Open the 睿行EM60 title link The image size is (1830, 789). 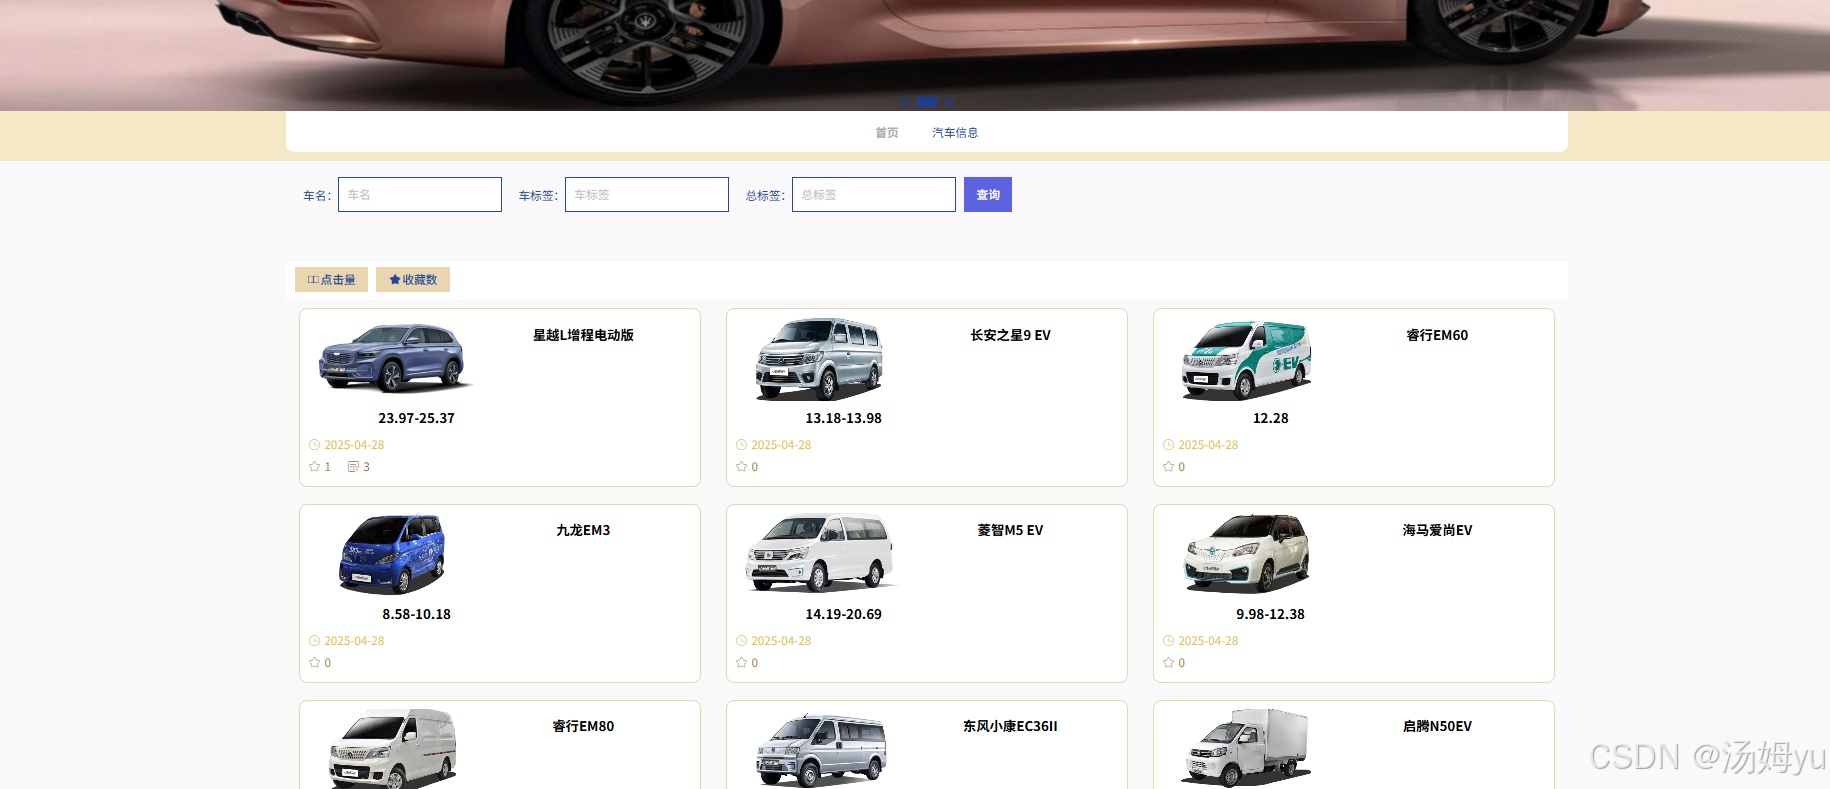click(x=1437, y=335)
